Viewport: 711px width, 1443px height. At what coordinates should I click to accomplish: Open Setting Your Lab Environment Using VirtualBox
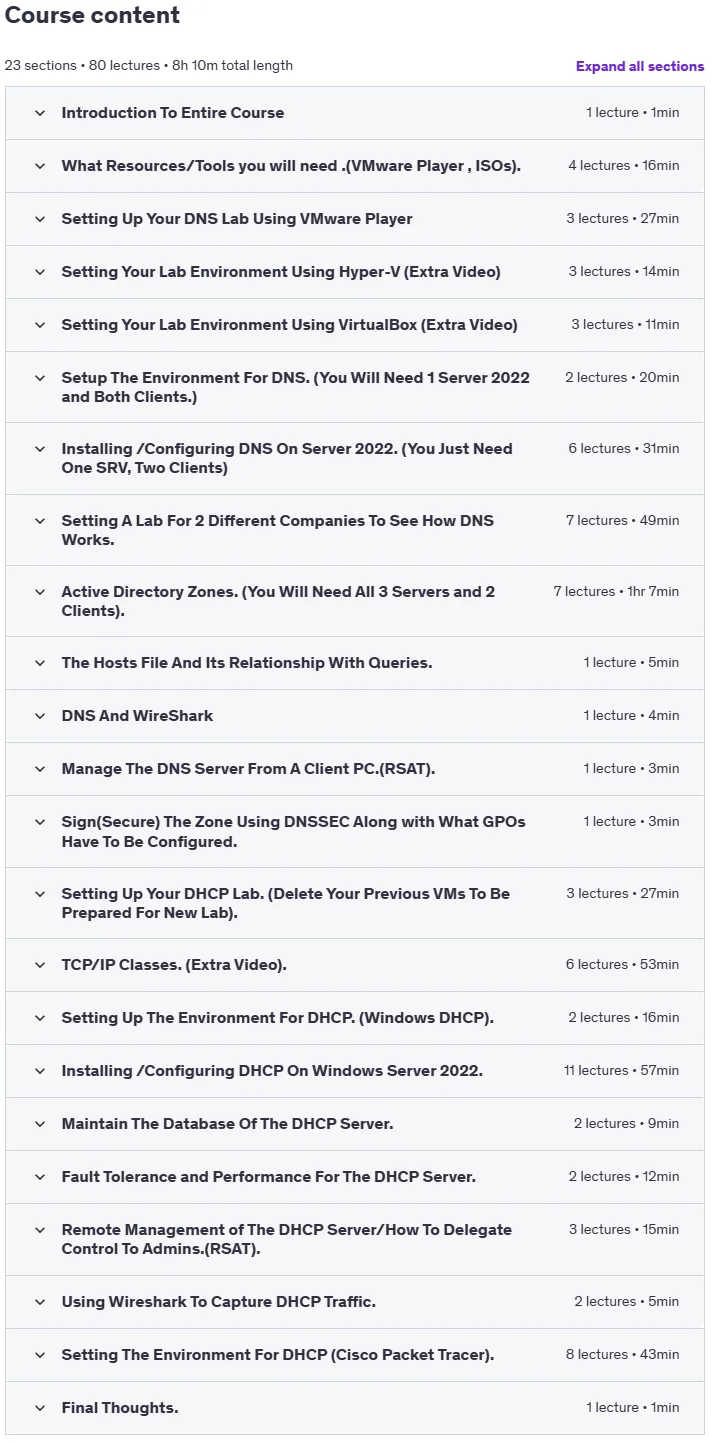(x=290, y=325)
